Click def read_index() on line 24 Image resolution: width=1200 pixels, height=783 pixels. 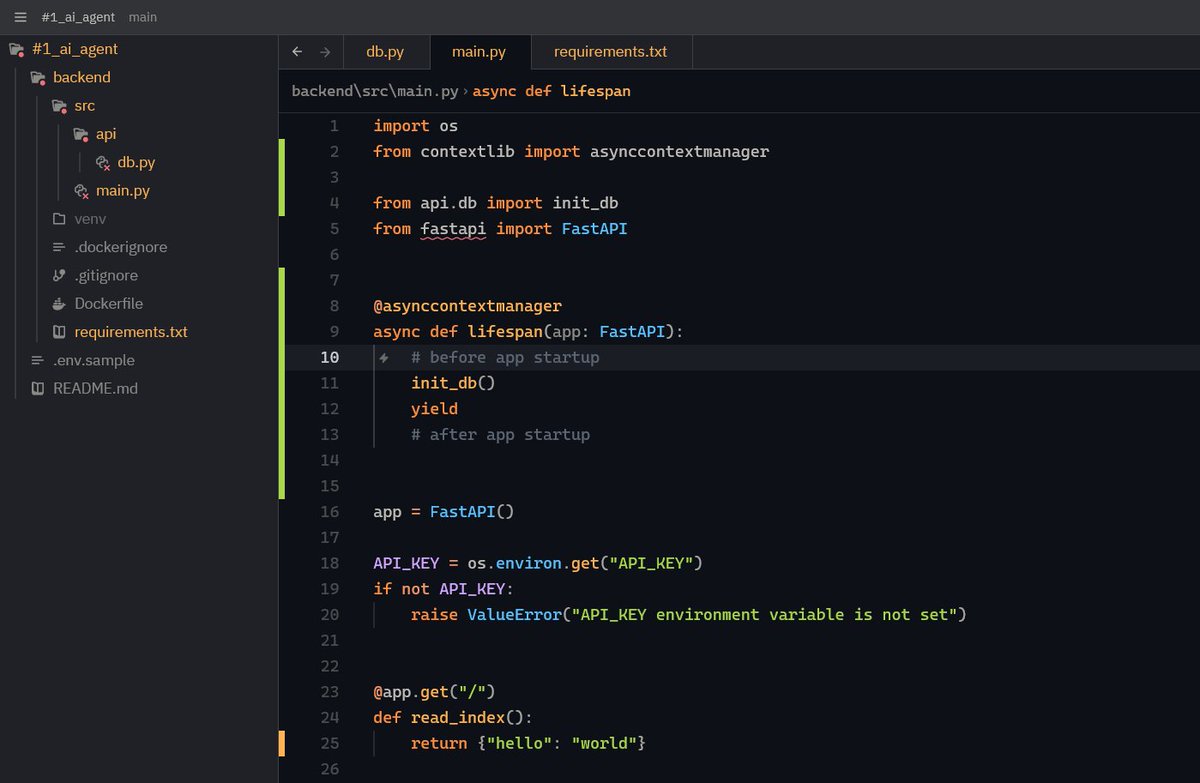[x=453, y=718]
